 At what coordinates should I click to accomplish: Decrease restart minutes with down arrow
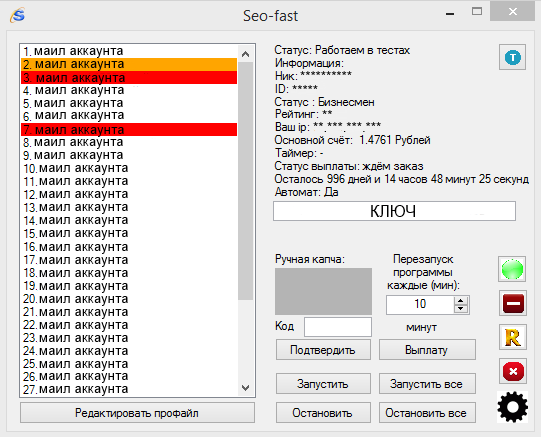pos(461,309)
